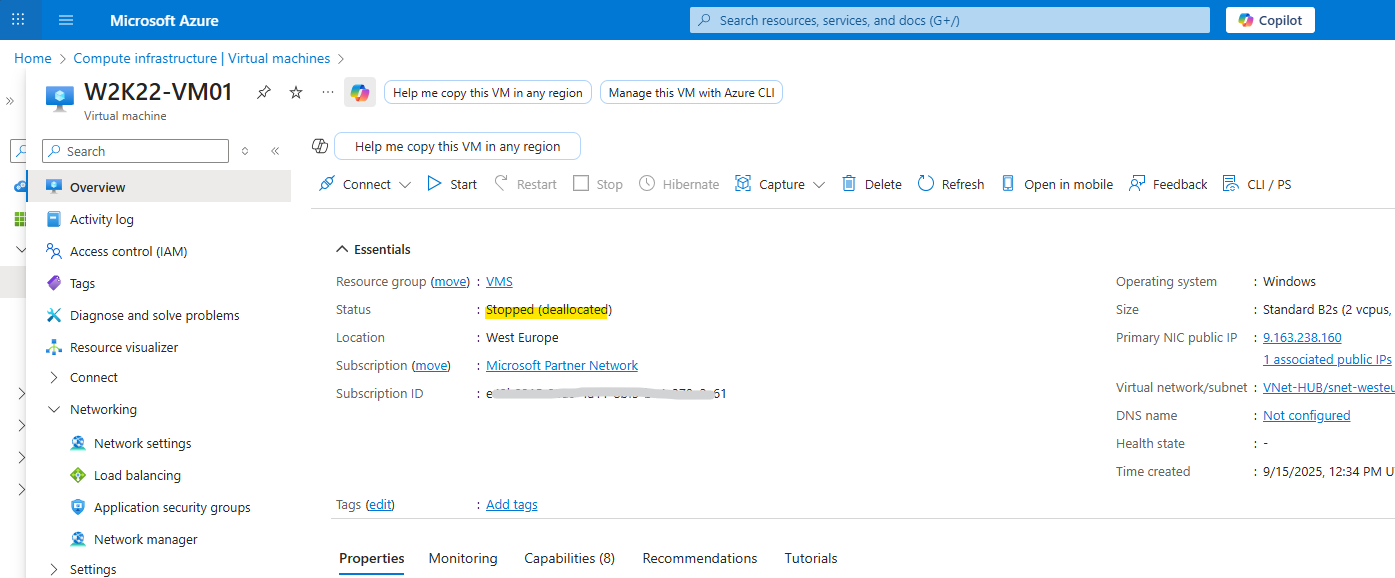Open the Capture dropdown menu
This screenshot has width=1395, height=578.
780,184
